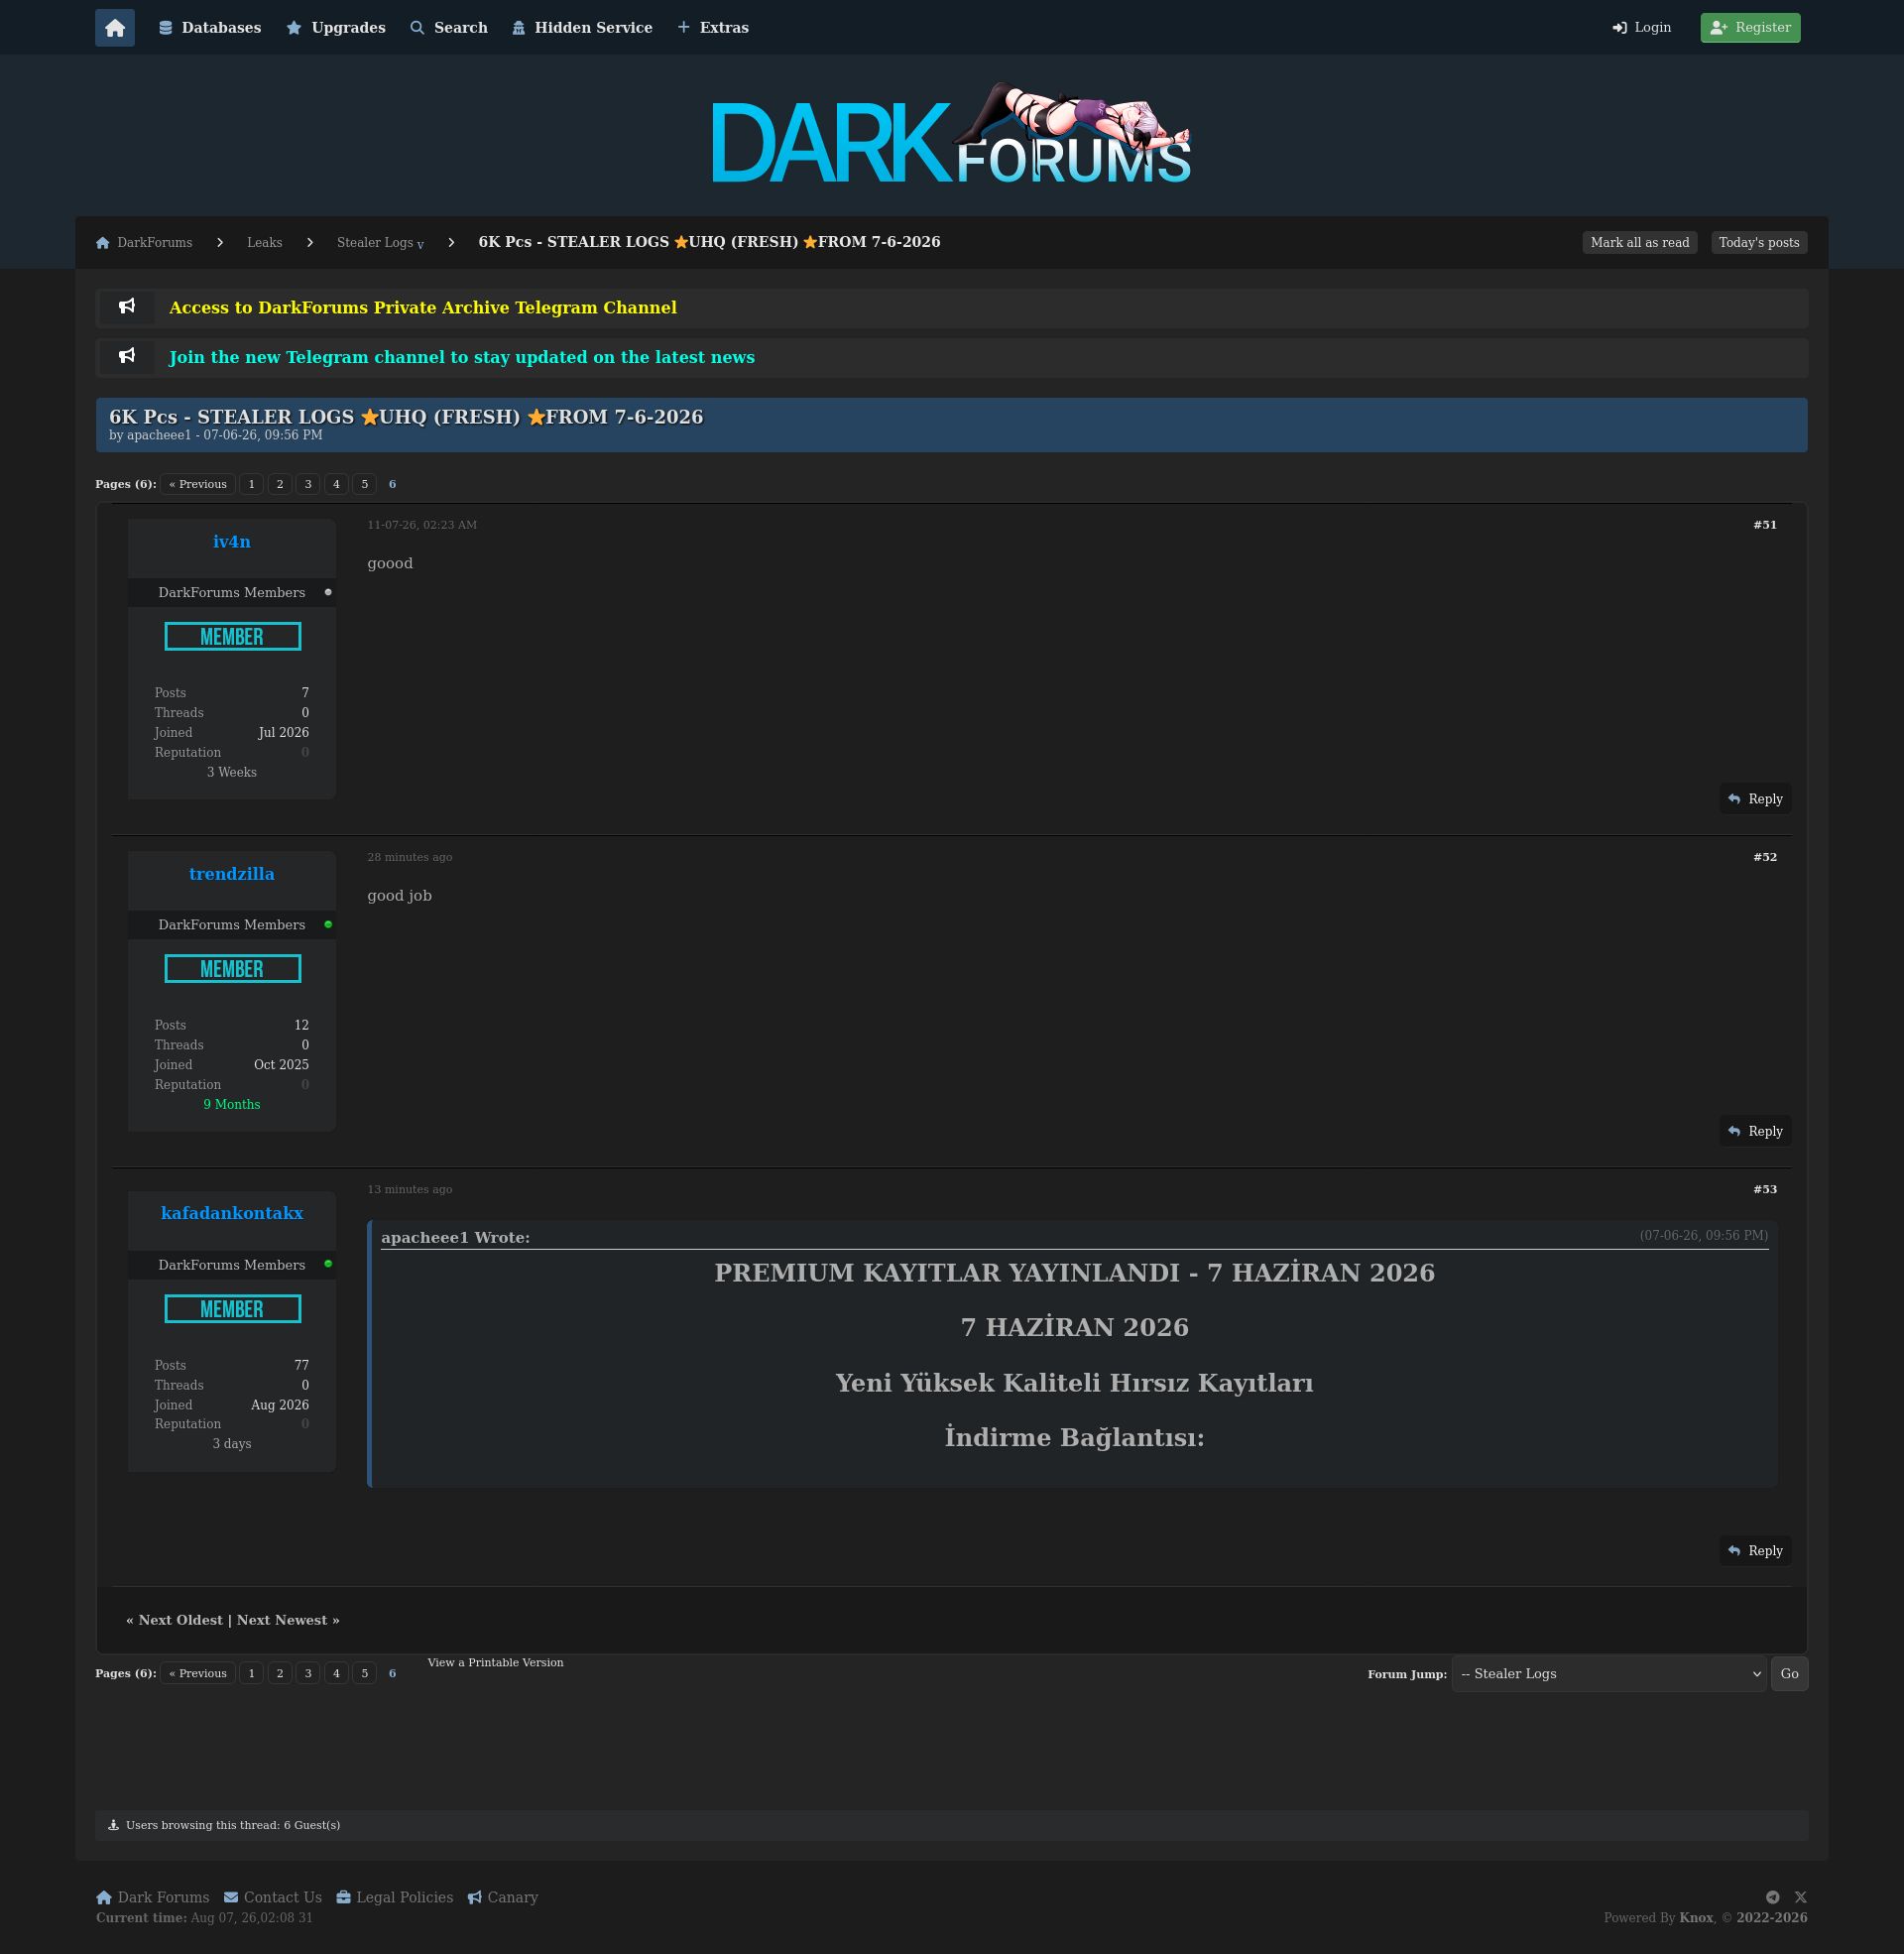Open the new Telegram channel news link
This screenshot has height=1954, width=1904.
[462, 358]
